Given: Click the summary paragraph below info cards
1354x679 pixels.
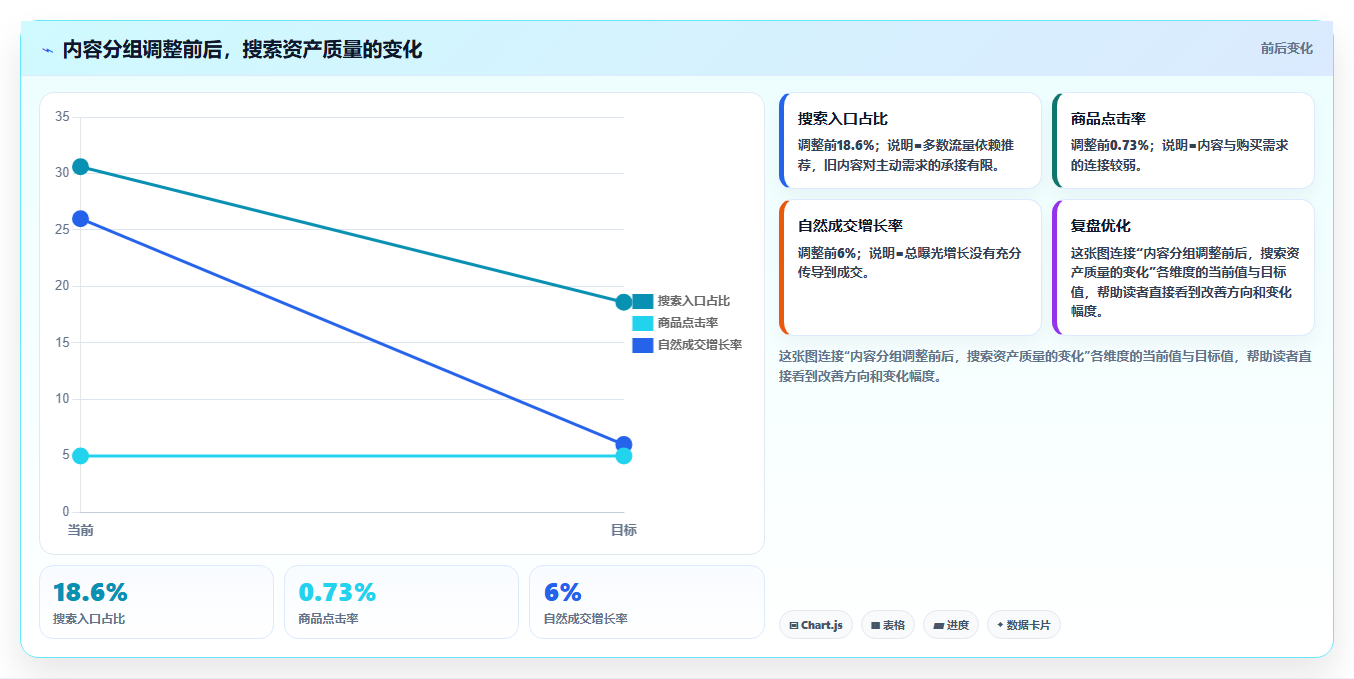Looking at the screenshot, I should pos(1045,366).
